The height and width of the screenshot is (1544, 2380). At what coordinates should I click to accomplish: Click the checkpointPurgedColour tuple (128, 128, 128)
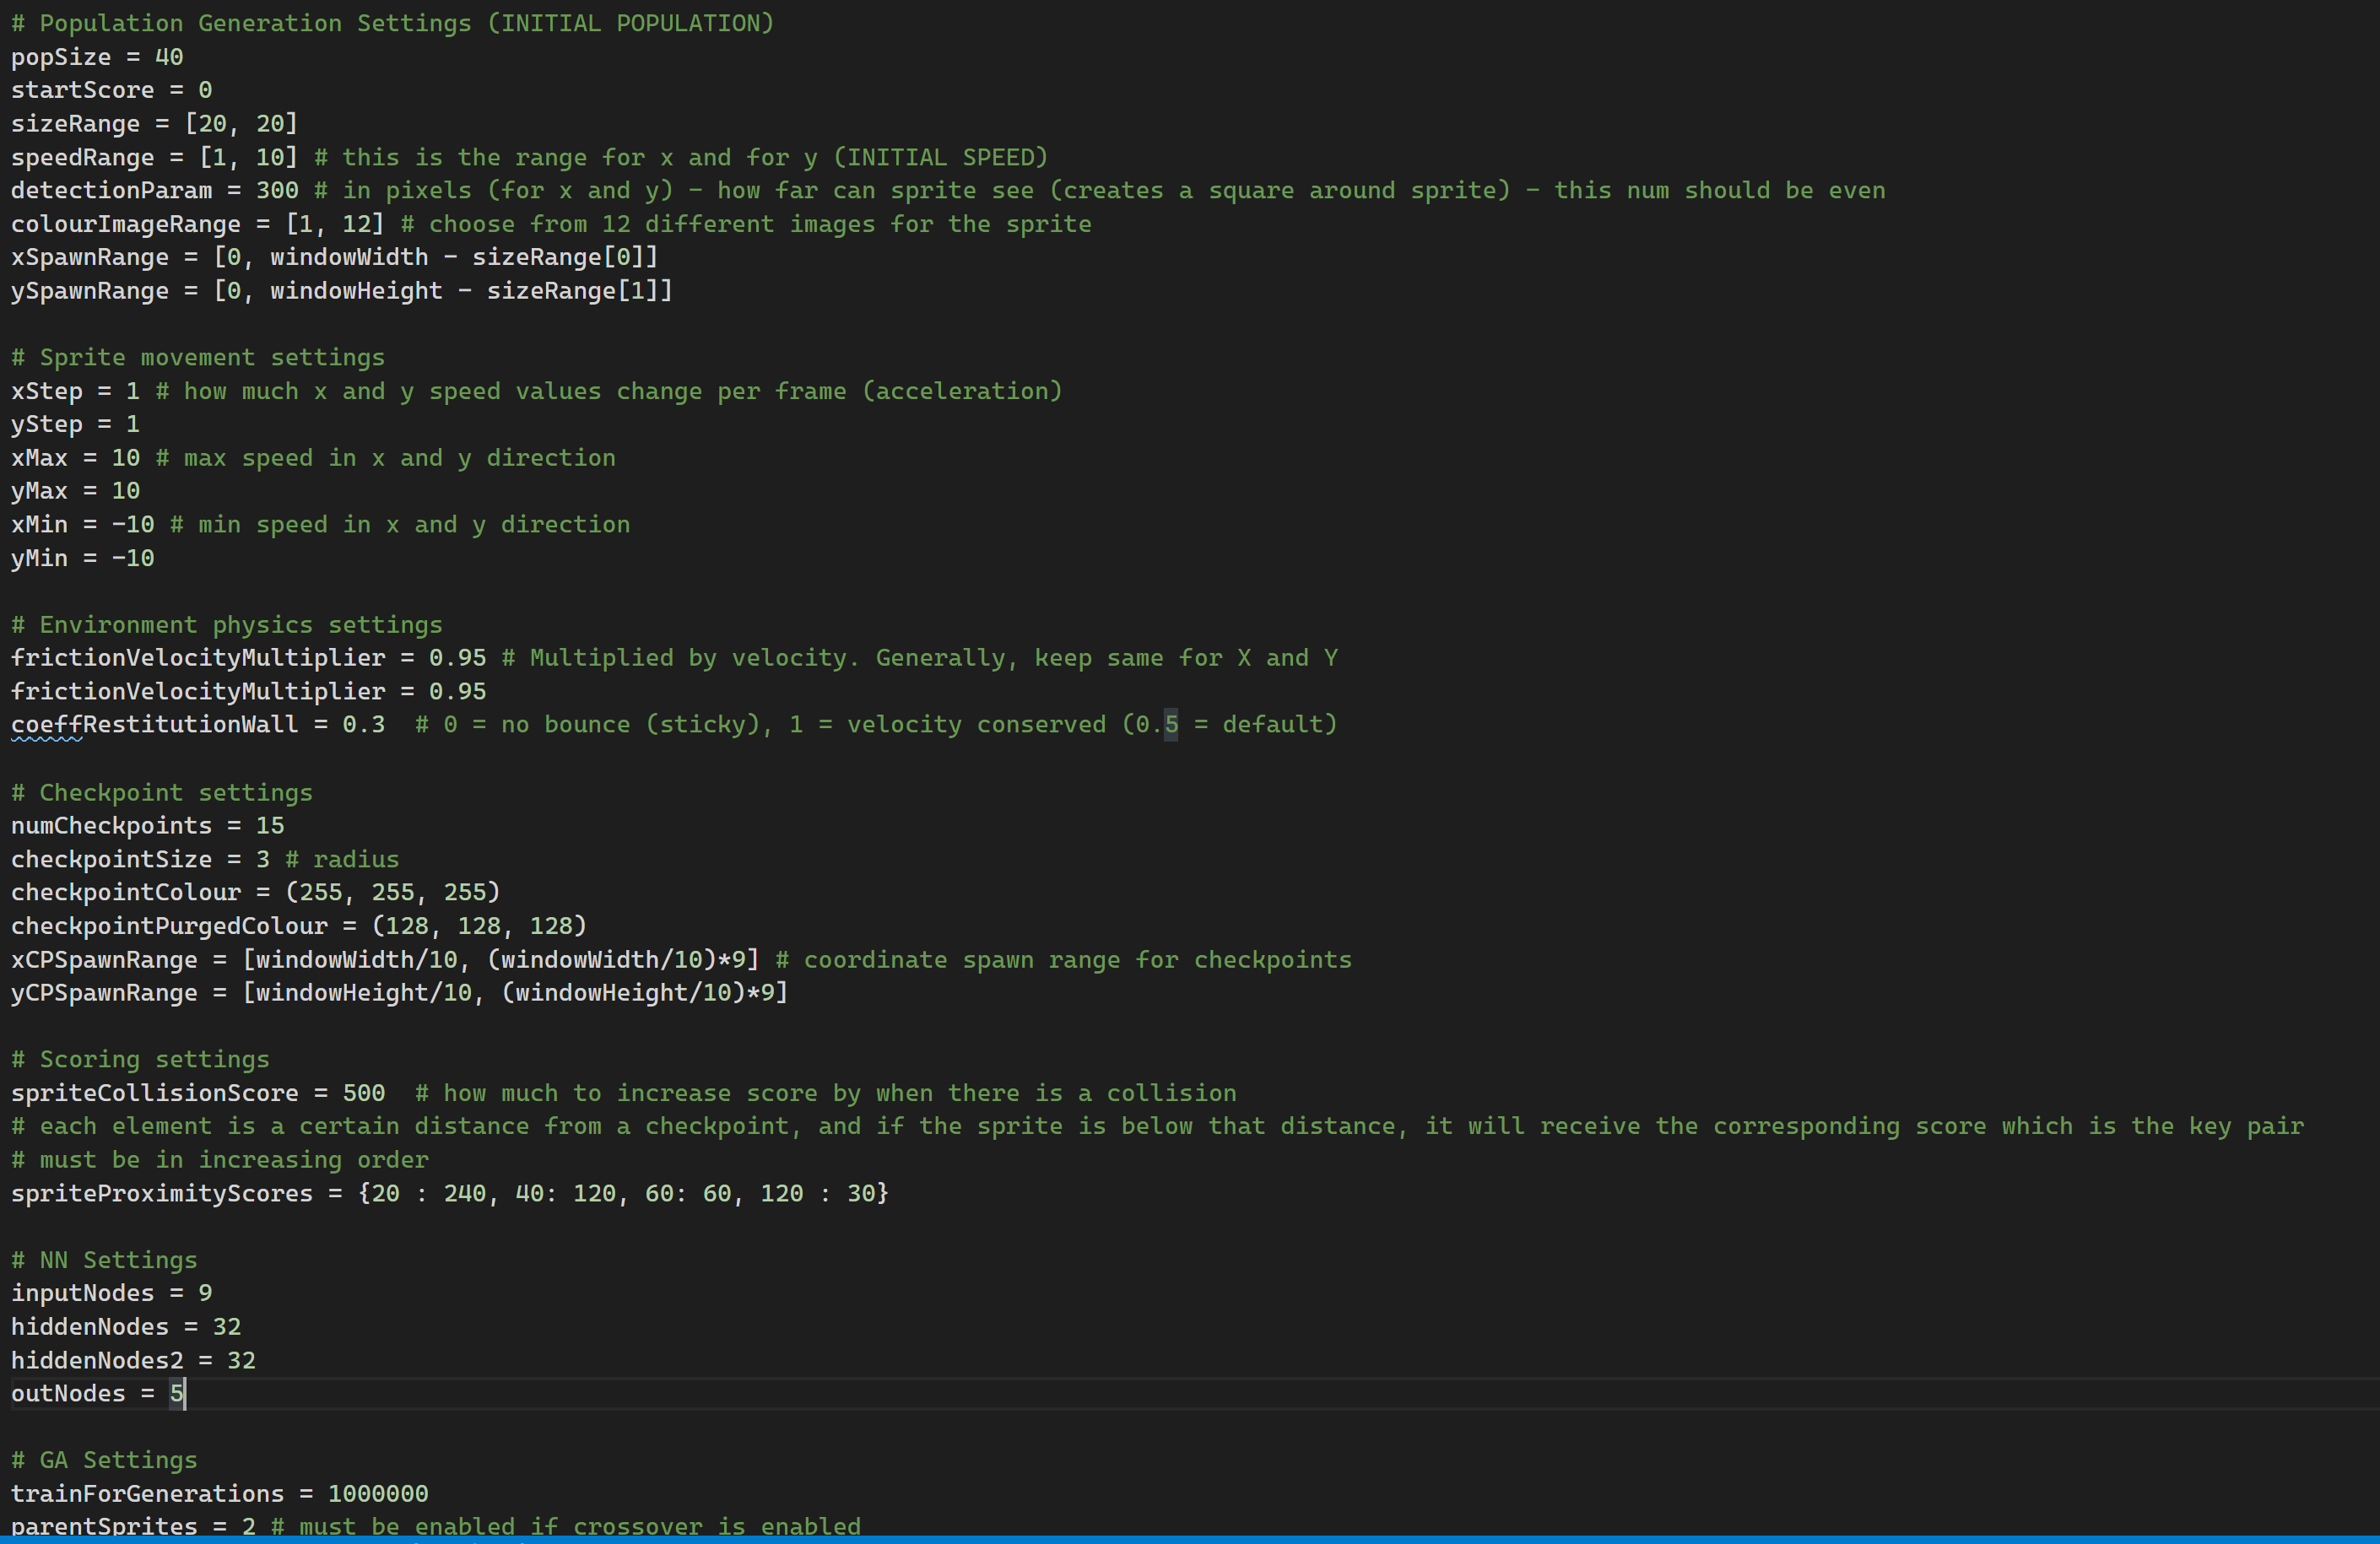(x=478, y=926)
